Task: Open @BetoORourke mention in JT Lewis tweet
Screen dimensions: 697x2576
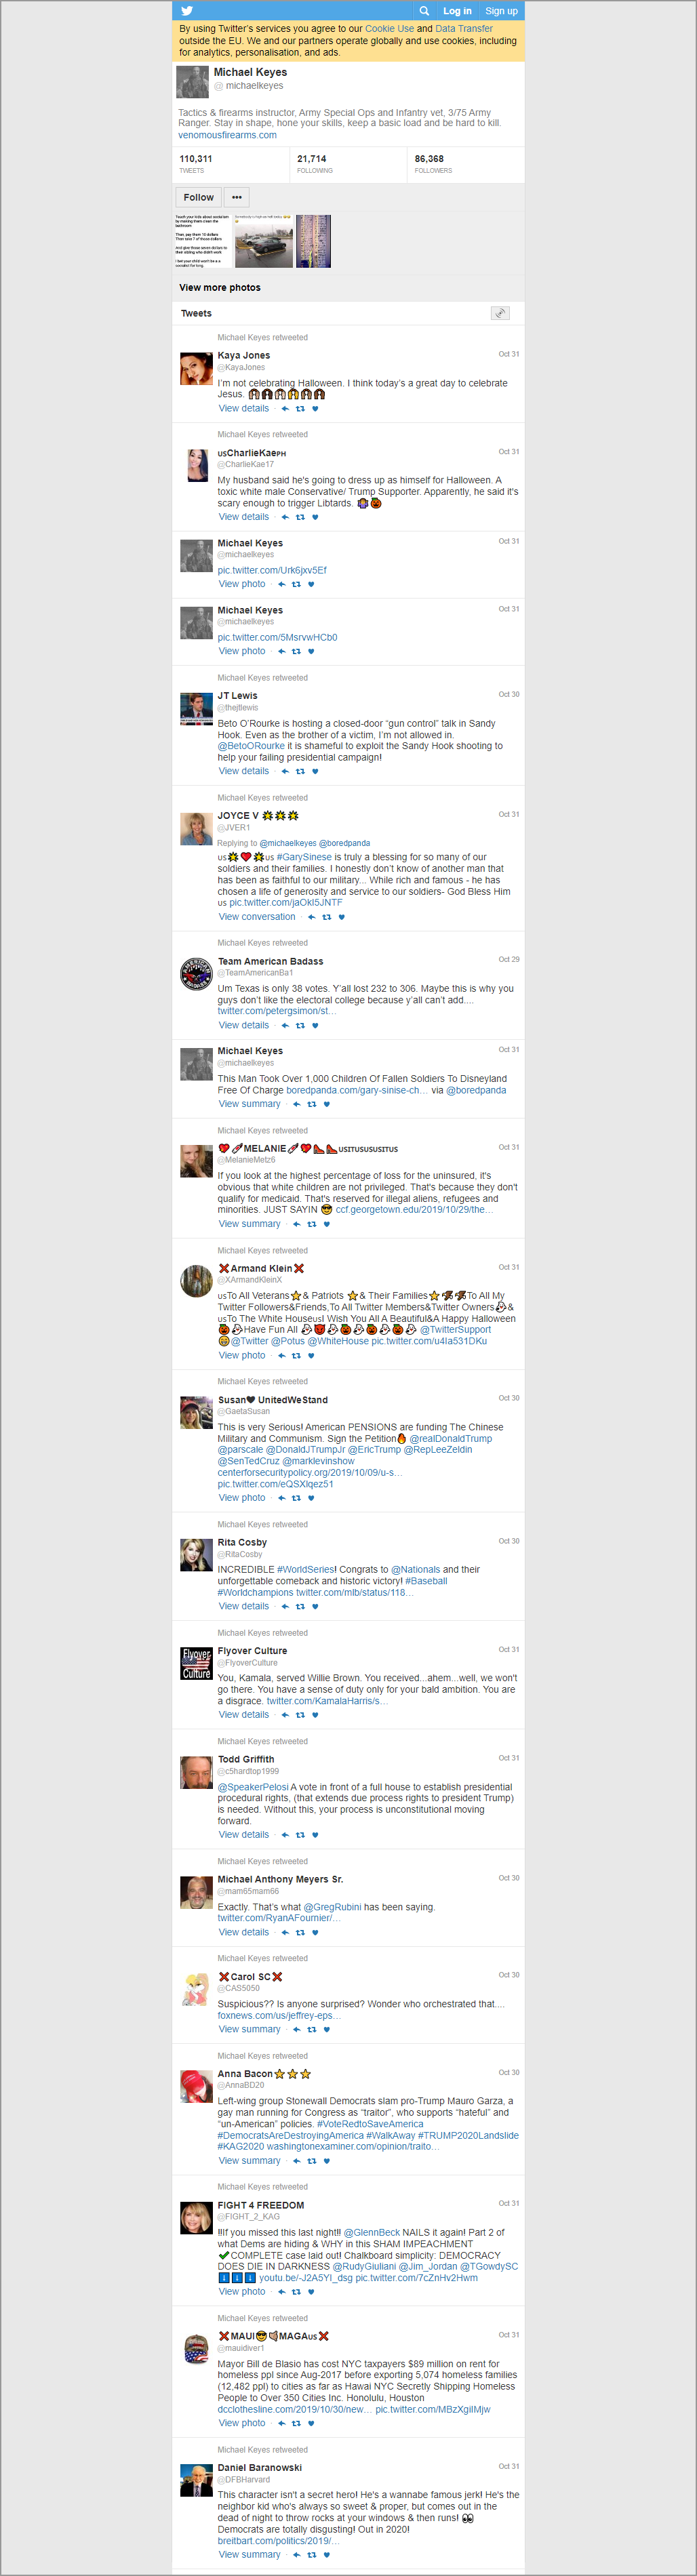Action: 251,746
